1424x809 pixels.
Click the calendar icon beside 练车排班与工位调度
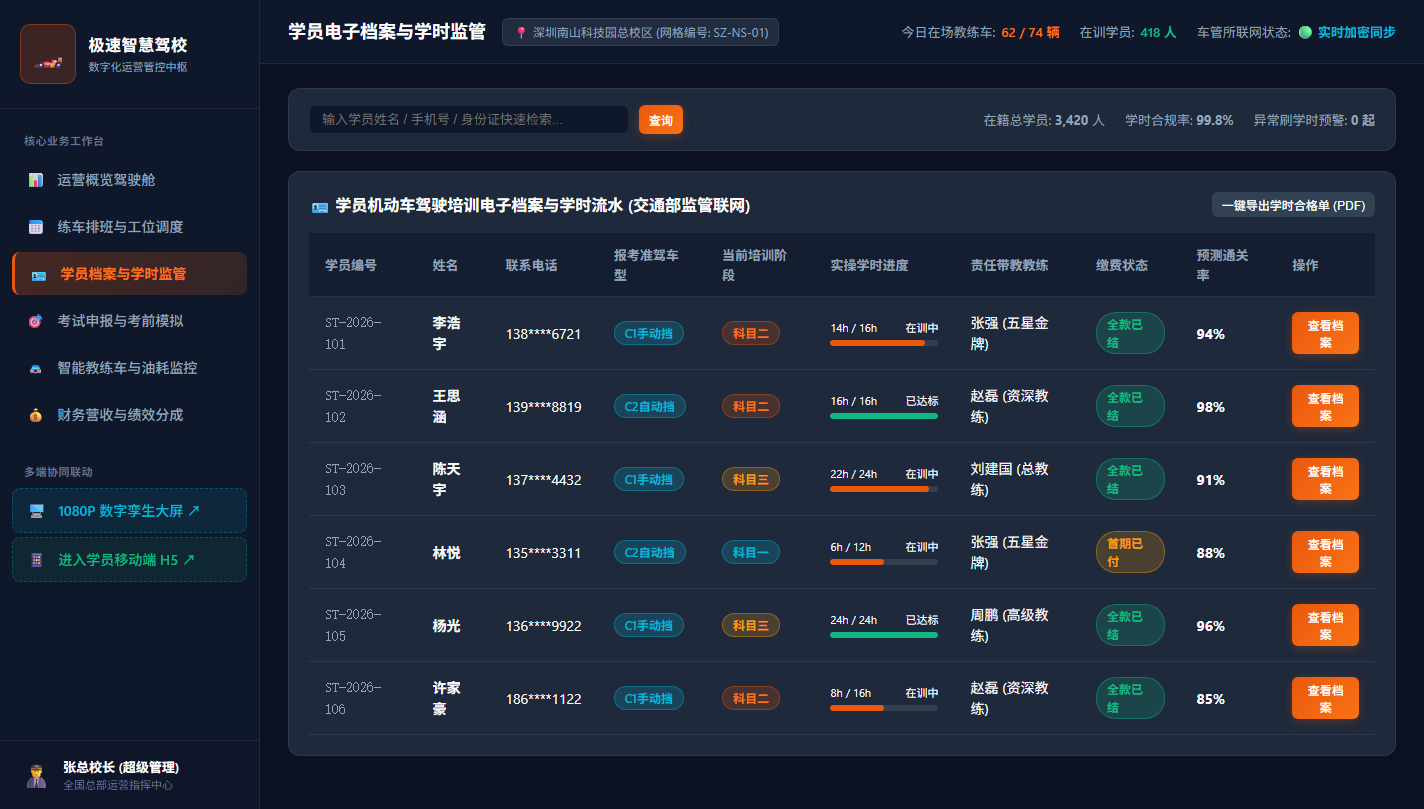[36, 227]
